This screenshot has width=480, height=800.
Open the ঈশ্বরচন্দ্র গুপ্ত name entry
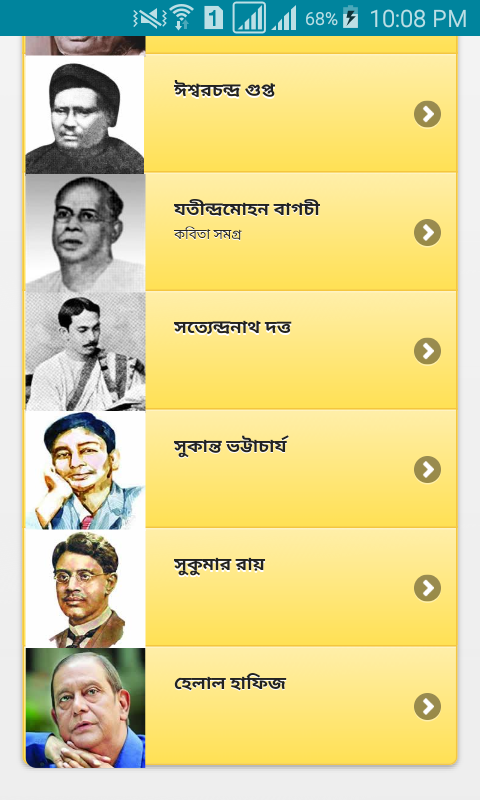tap(224, 90)
